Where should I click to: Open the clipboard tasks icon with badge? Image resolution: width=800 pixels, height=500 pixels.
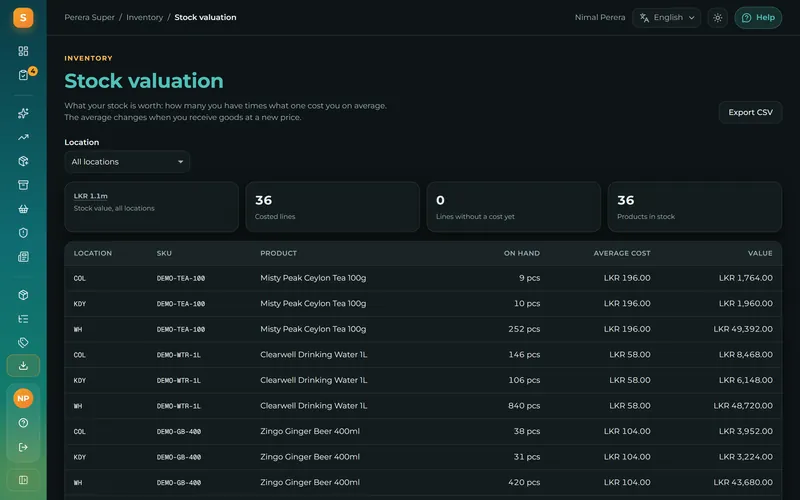pyautogui.click(x=23, y=75)
